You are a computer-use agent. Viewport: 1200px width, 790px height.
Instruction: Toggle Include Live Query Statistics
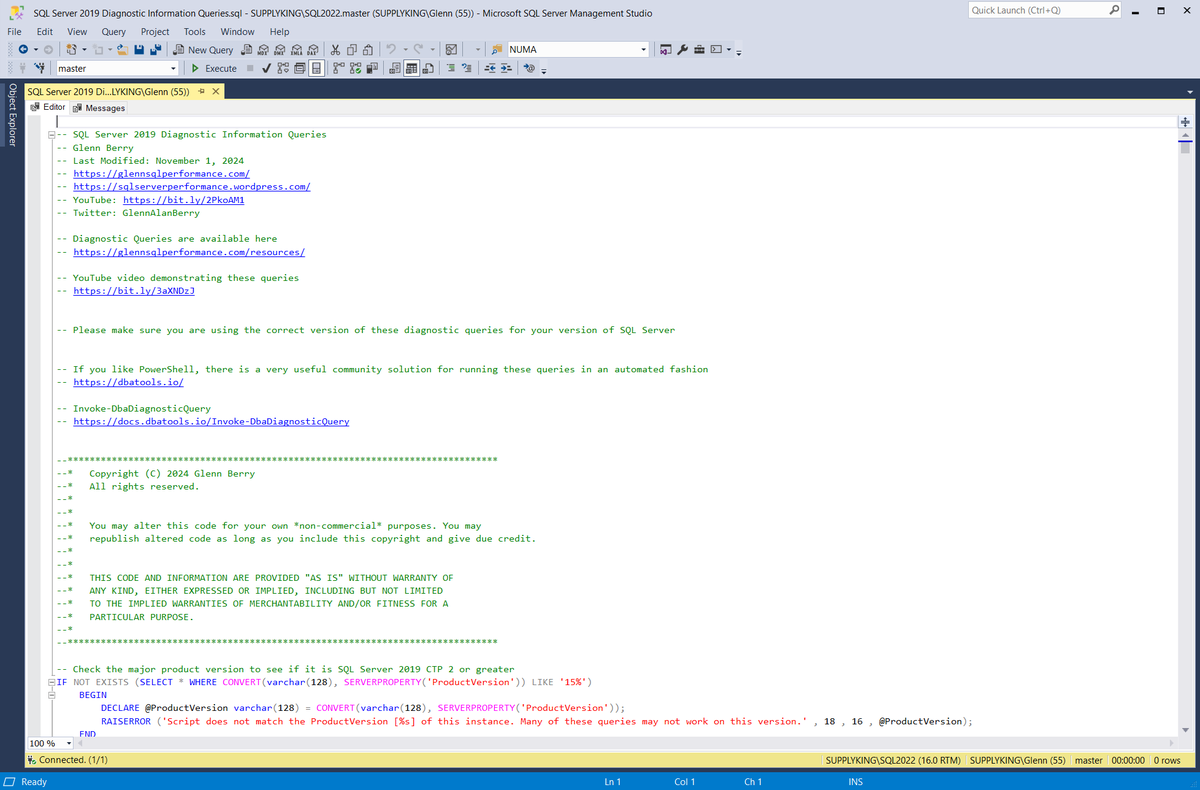tap(356, 68)
